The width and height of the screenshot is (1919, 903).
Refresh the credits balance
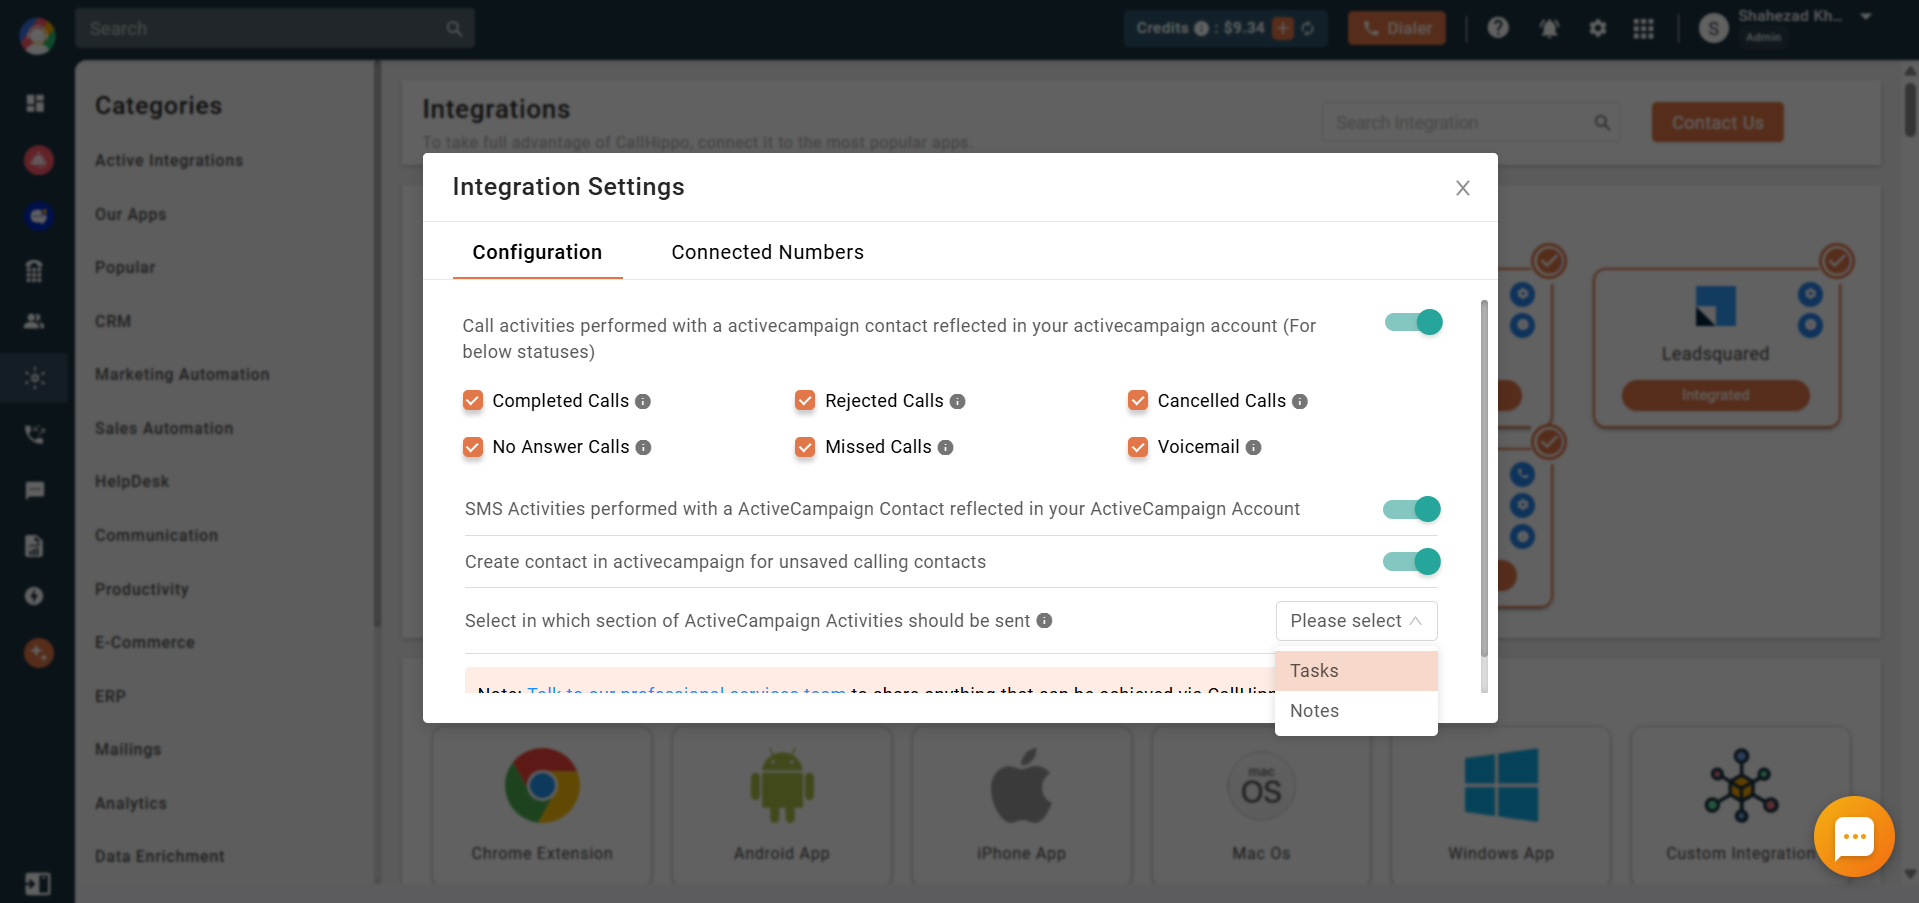click(x=1308, y=28)
